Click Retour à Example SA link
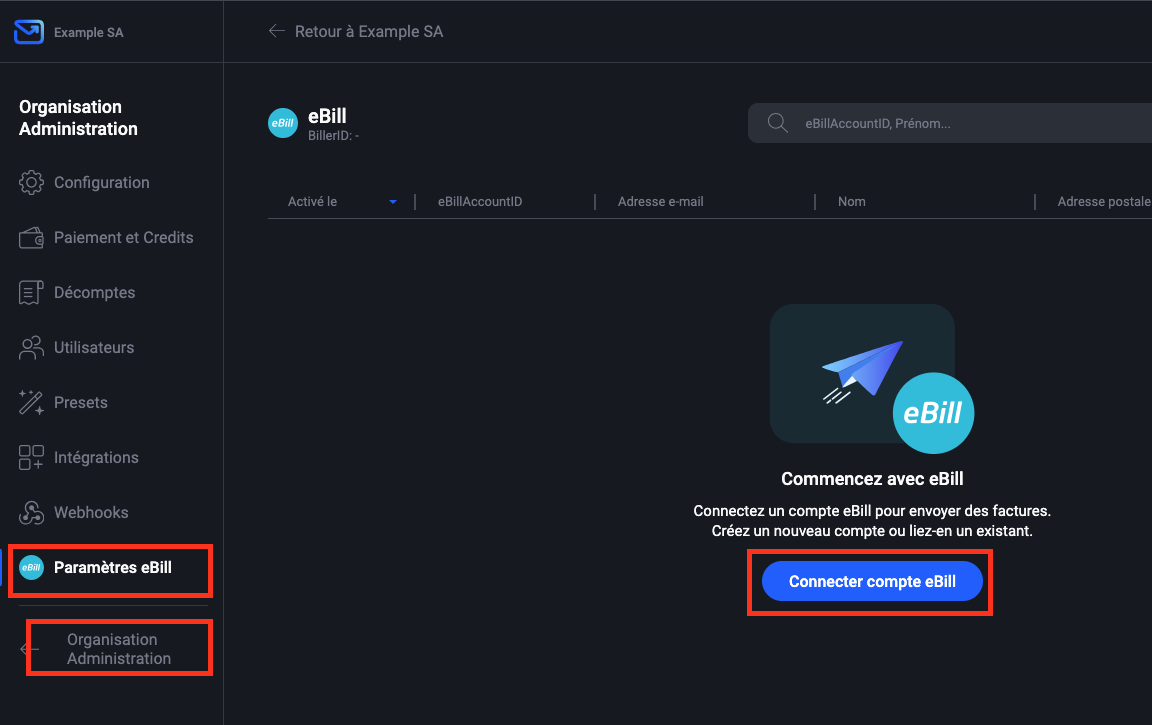The height and width of the screenshot is (725, 1152). pyautogui.click(x=369, y=32)
